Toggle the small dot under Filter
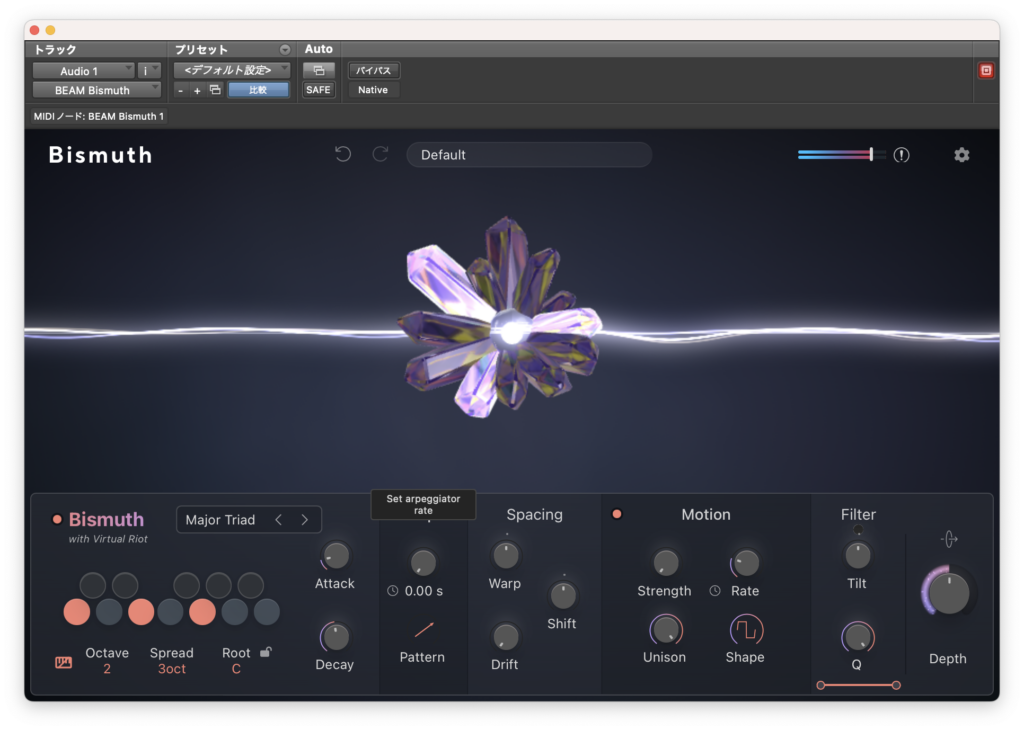The image size is (1024, 730). [857, 530]
